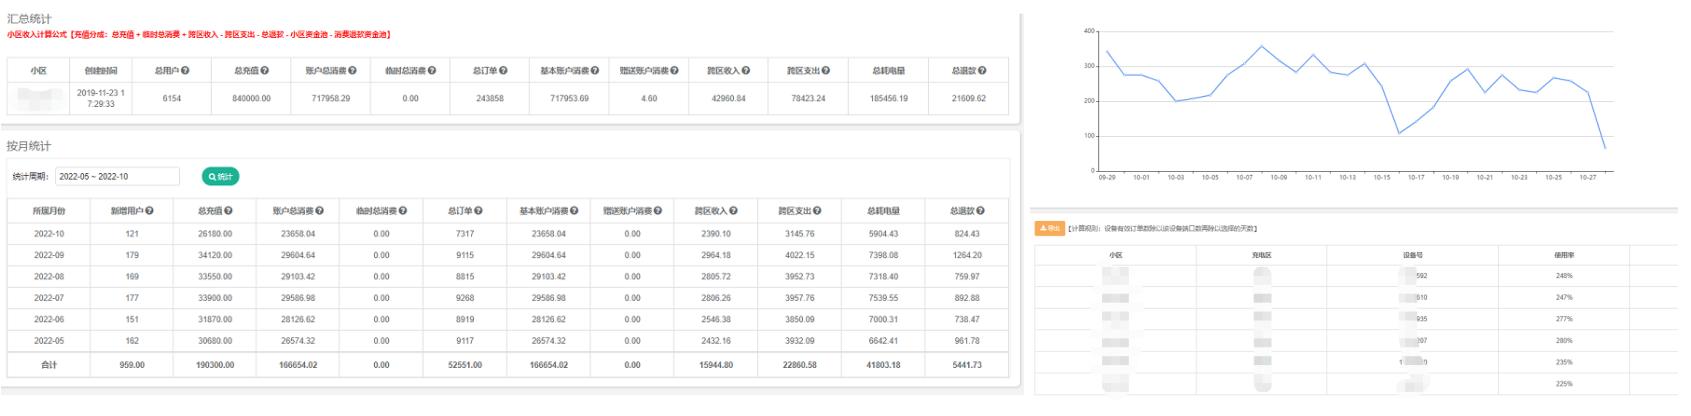The image size is (1691, 416).
Task: Click help icon beside 总订单 in monthly table
Action: coord(479,211)
